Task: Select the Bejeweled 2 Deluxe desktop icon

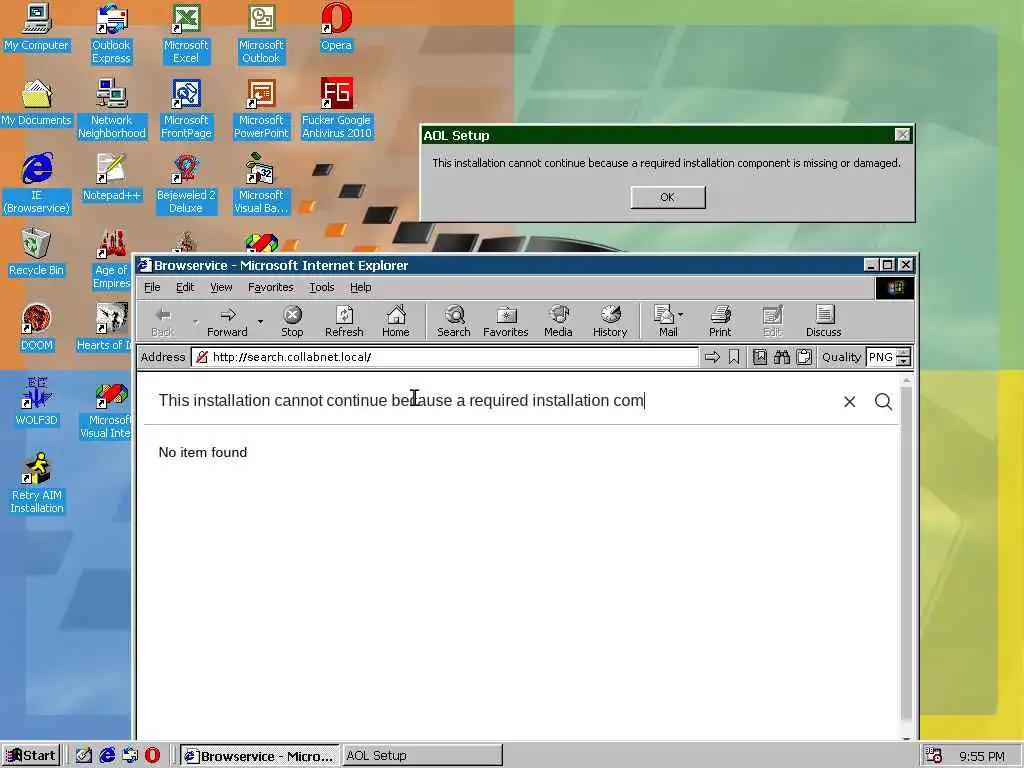Action: (186, 184)
